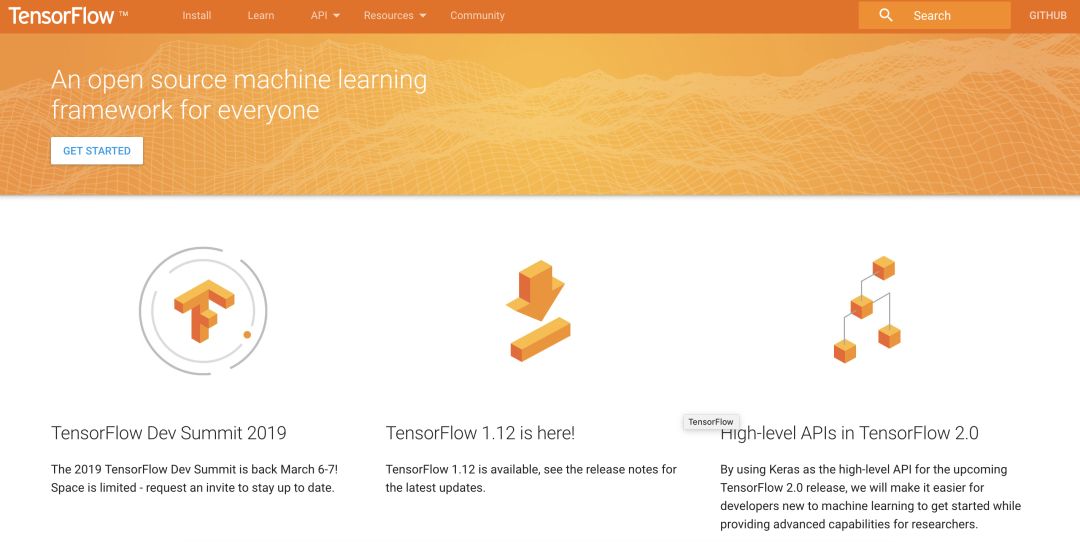
Task: Open High-level APIs in TensorFlow 2.0 heading
Action: pos(849,433)
